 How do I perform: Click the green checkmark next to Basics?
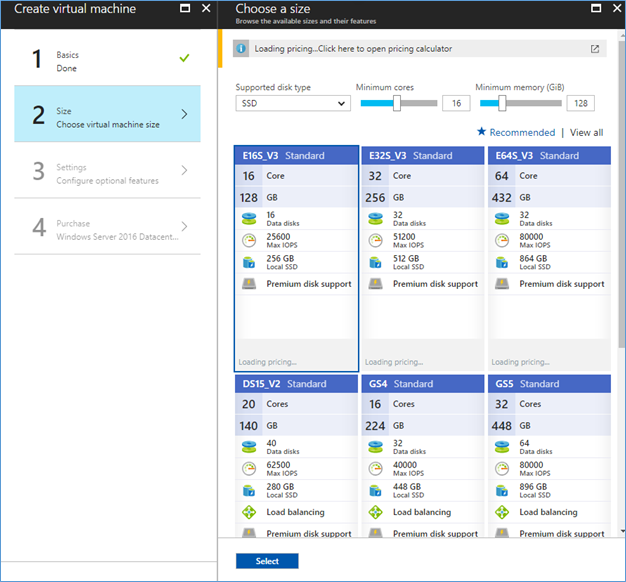tap(184, 58)
